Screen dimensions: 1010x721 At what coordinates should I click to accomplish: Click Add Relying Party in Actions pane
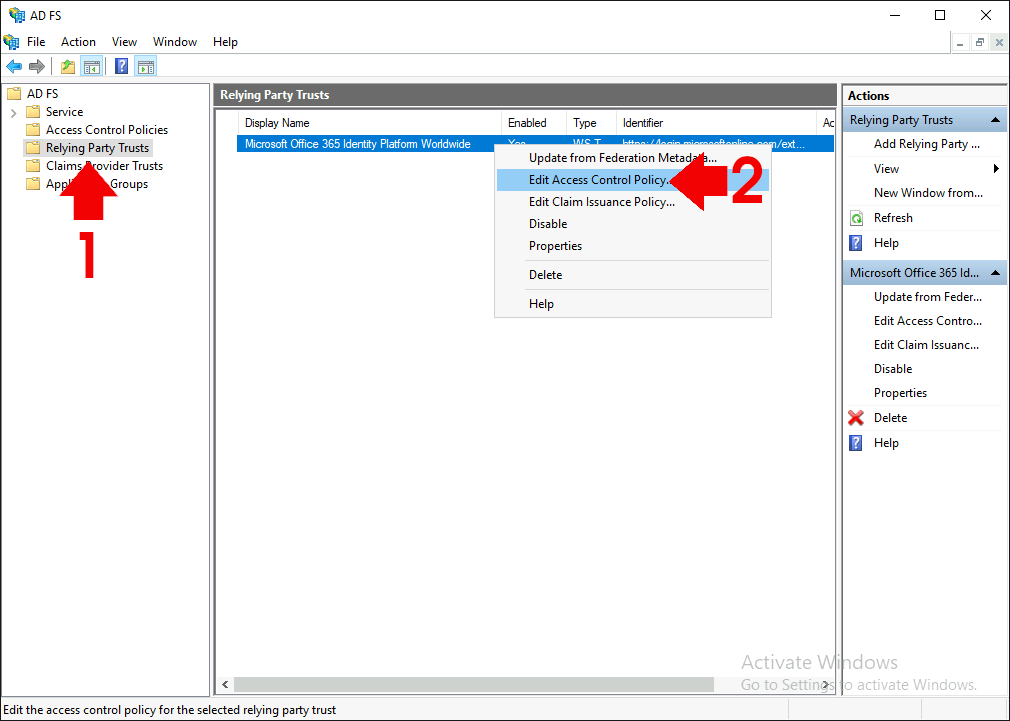pos(926,144)
